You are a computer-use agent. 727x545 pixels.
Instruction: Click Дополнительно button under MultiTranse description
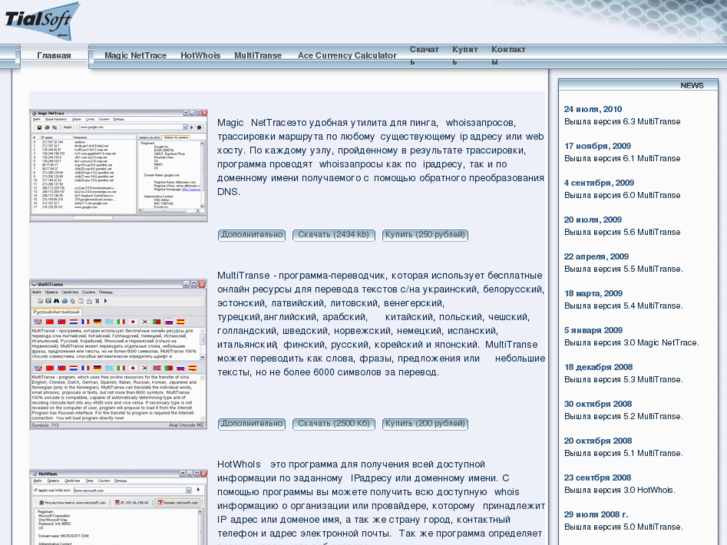(252, 424)
